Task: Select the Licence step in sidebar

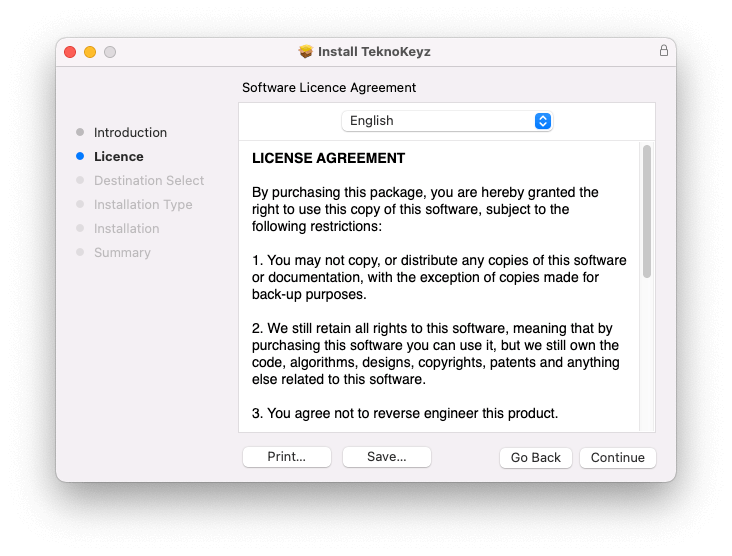Action: coord(119,156)
